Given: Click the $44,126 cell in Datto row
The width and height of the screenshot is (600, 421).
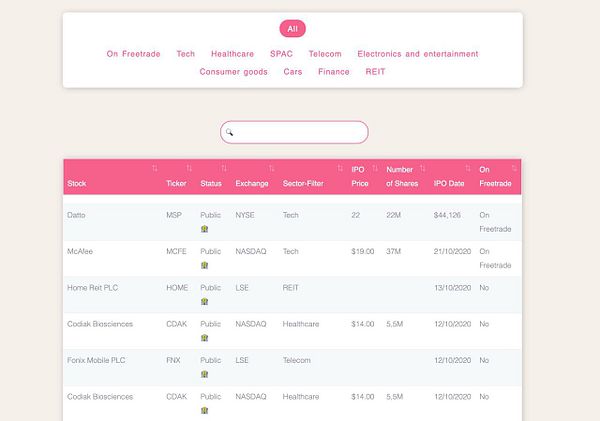Looking at the screenshot, I should (447, 215).
